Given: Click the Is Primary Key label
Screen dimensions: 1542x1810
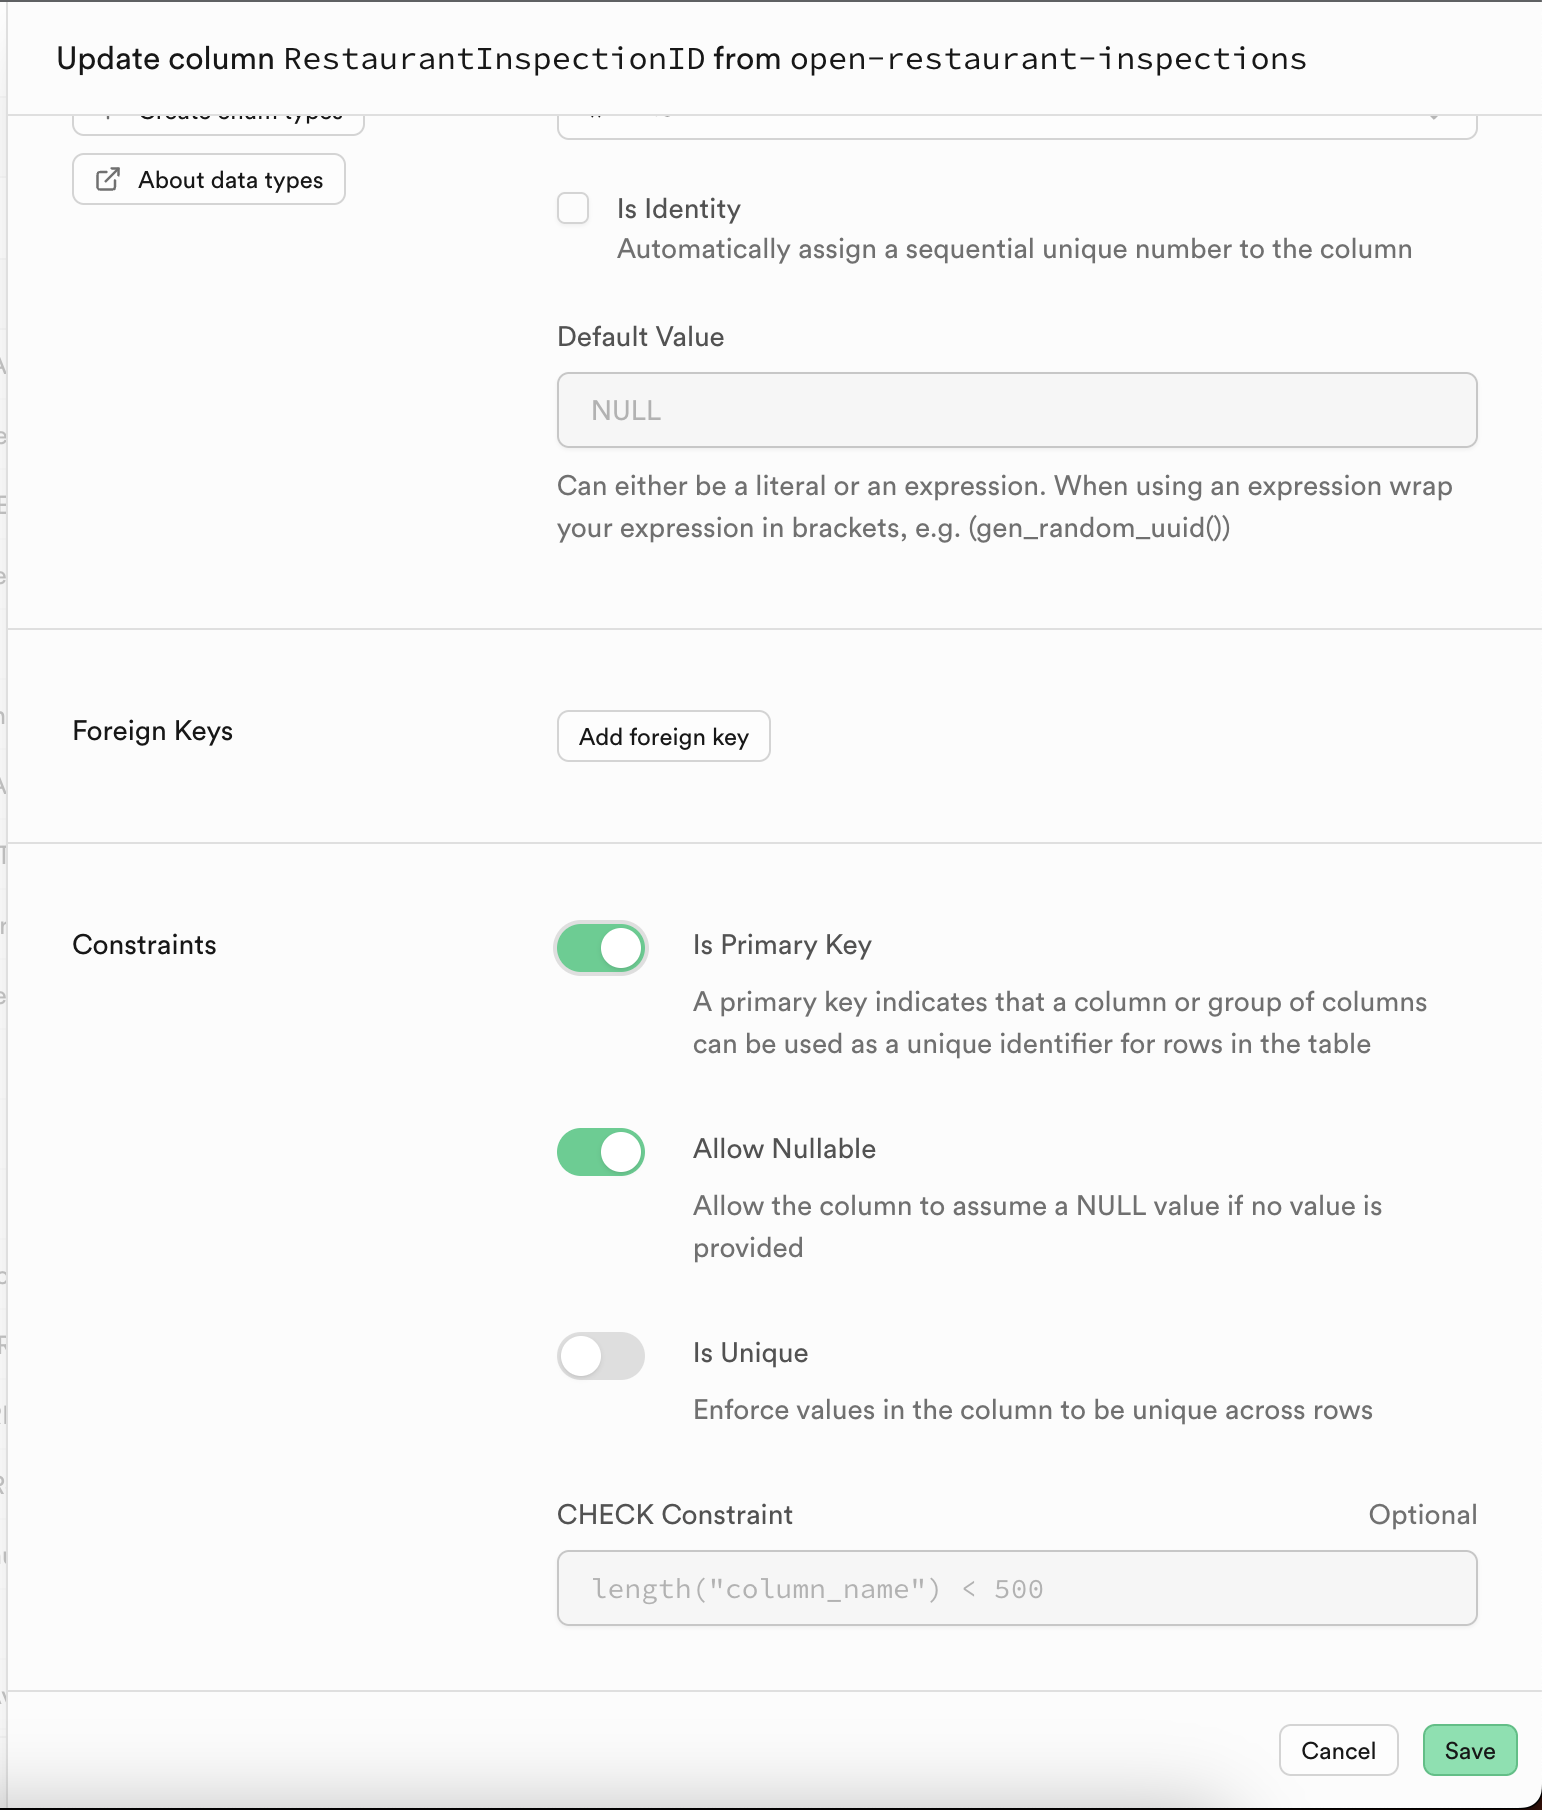Looking at the screenshot, I should (782, 945).
